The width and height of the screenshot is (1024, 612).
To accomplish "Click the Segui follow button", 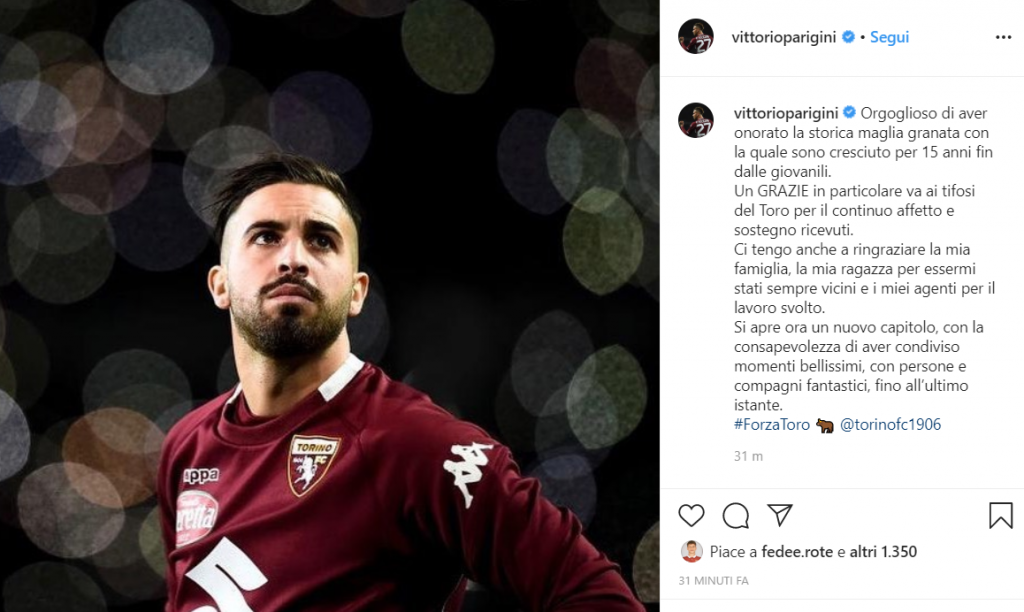I will click(889, 37).
